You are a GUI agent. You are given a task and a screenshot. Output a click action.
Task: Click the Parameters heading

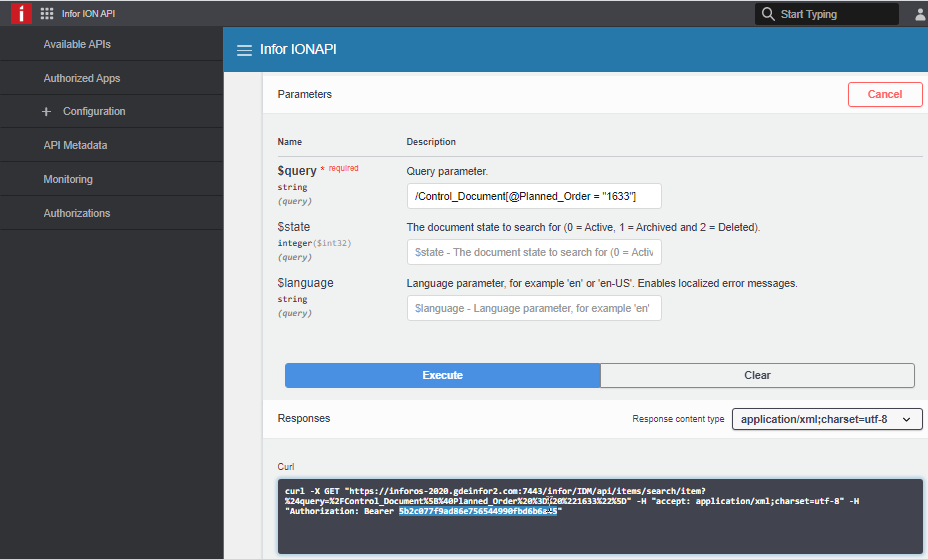point(305,95)
